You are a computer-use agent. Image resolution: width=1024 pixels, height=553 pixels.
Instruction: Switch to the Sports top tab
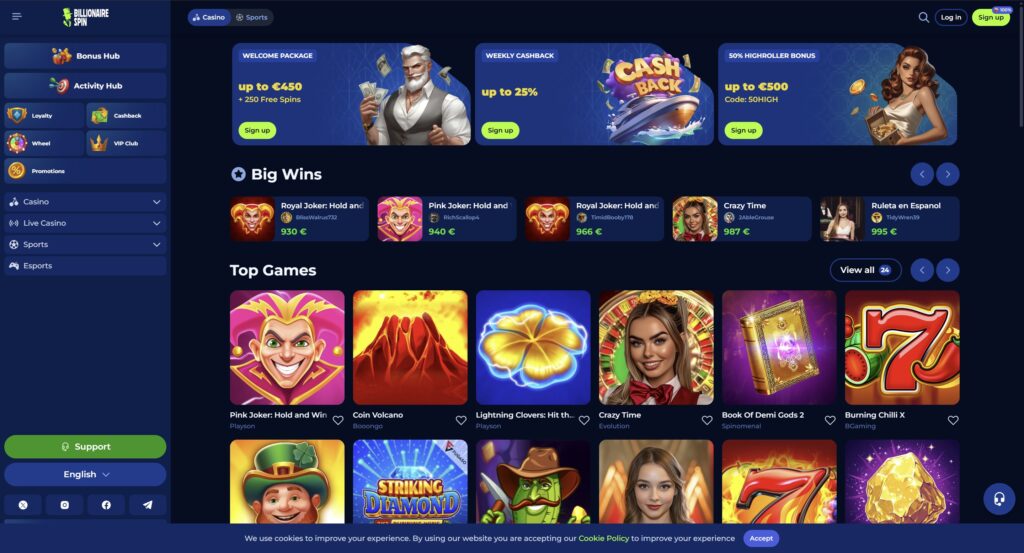(251, 18)
